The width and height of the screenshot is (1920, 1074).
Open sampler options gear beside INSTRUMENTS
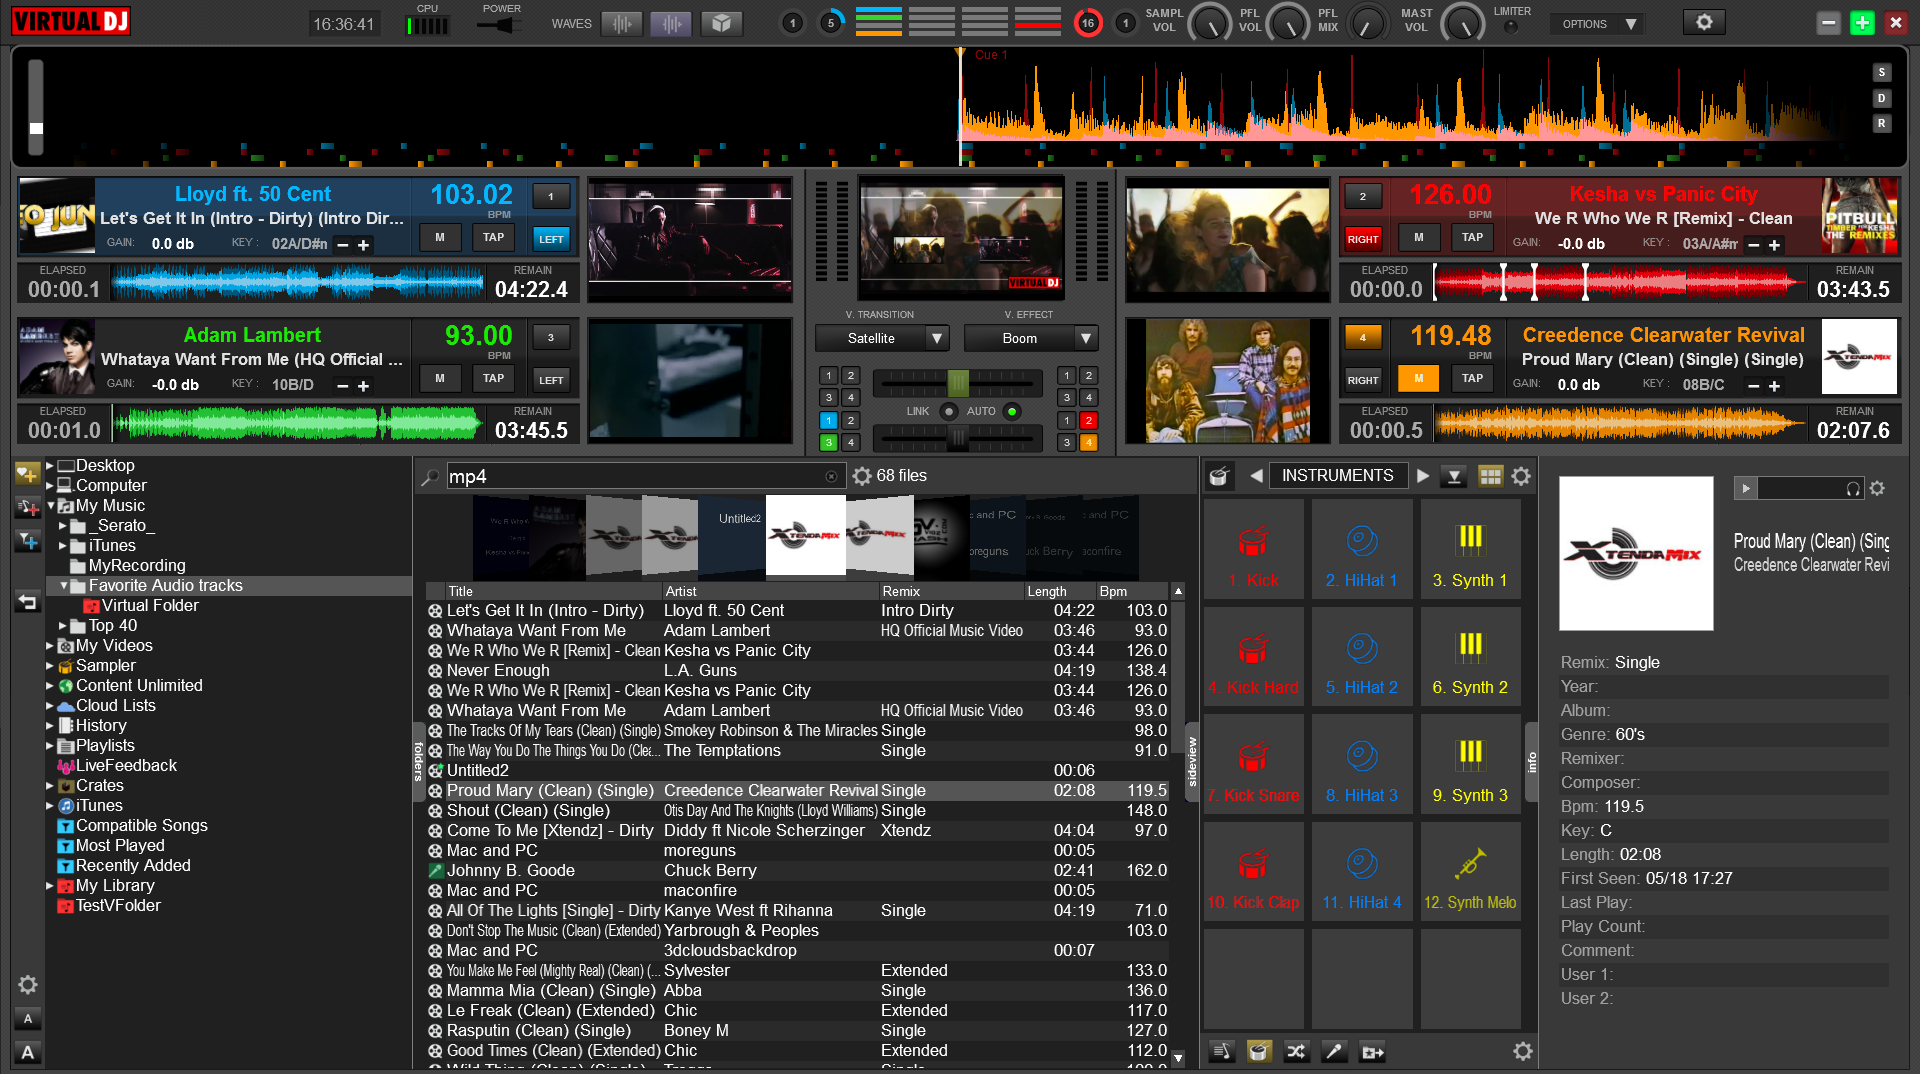click(x=1521, y=476)
